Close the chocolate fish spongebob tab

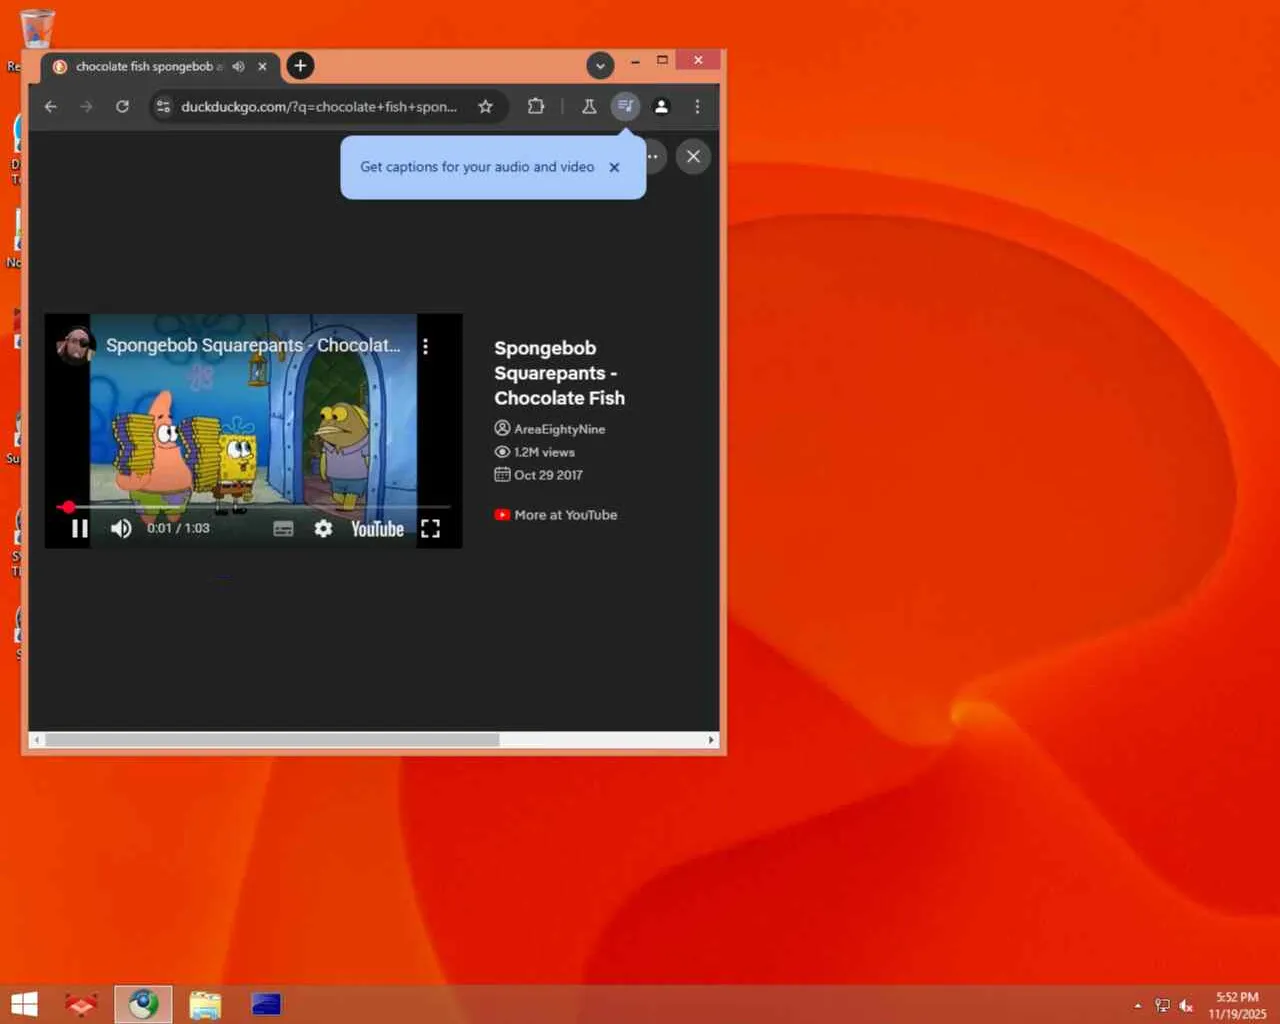[x=262, y=66]
